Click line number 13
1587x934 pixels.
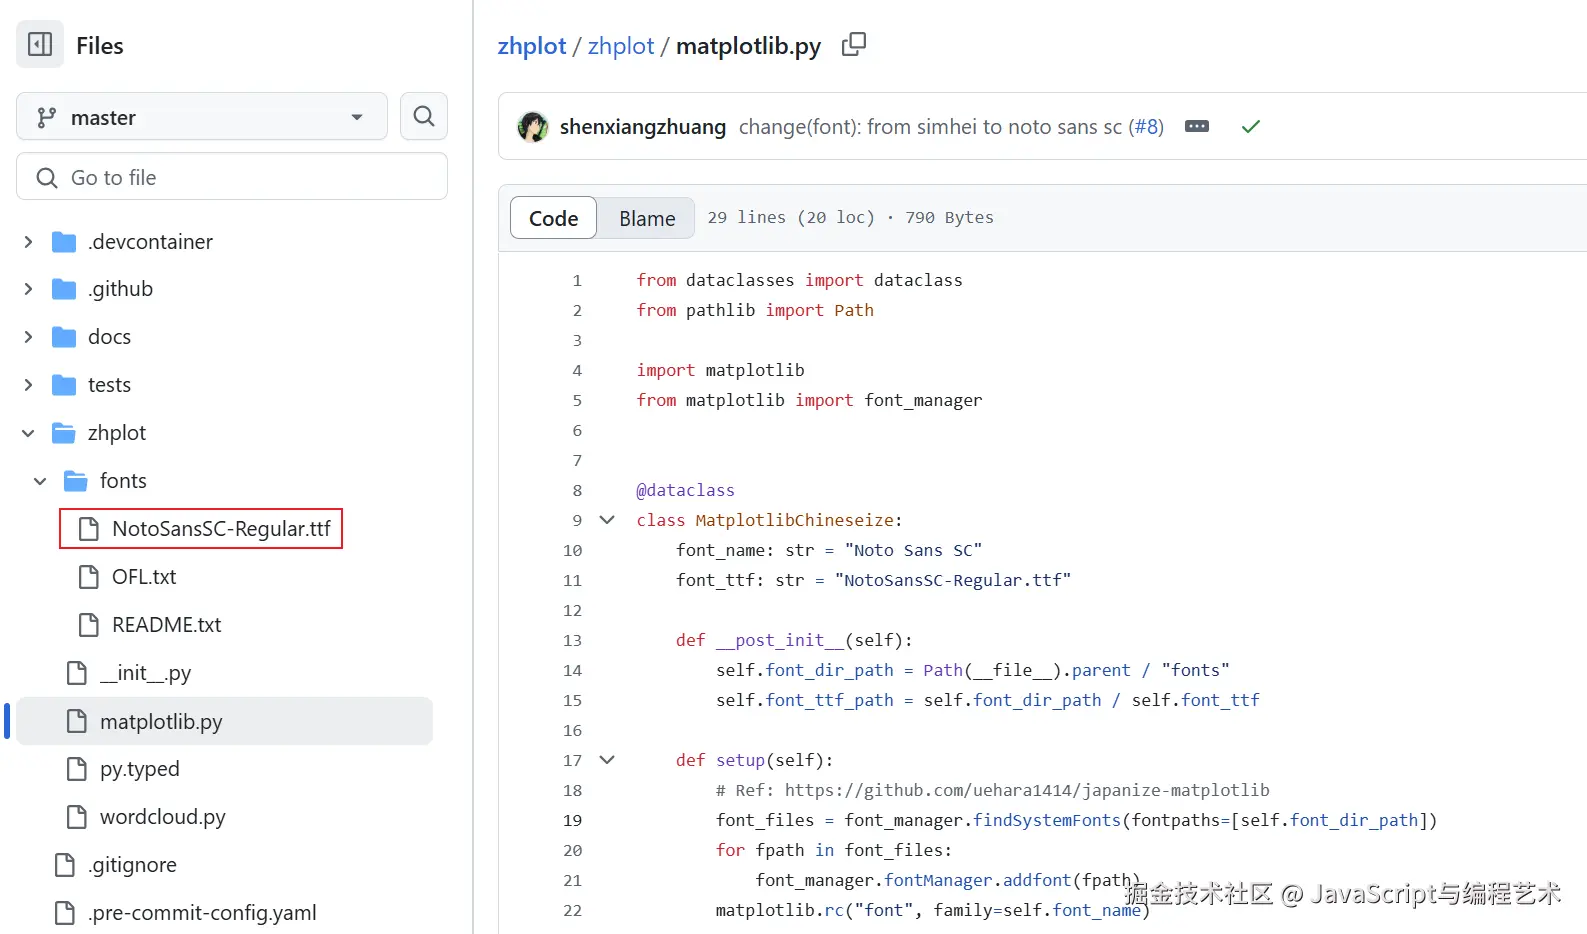[572, 641]
